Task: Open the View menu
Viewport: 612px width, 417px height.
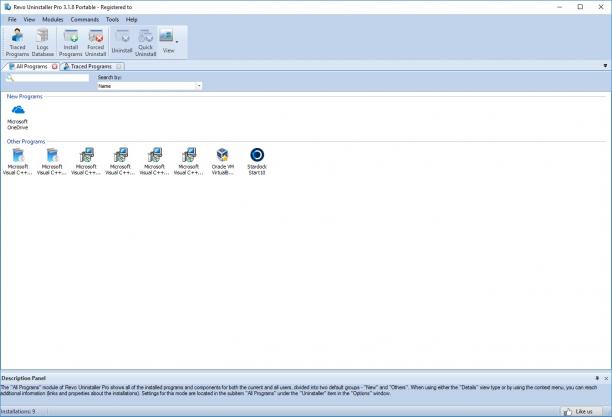Action: (x=29, y=20)
